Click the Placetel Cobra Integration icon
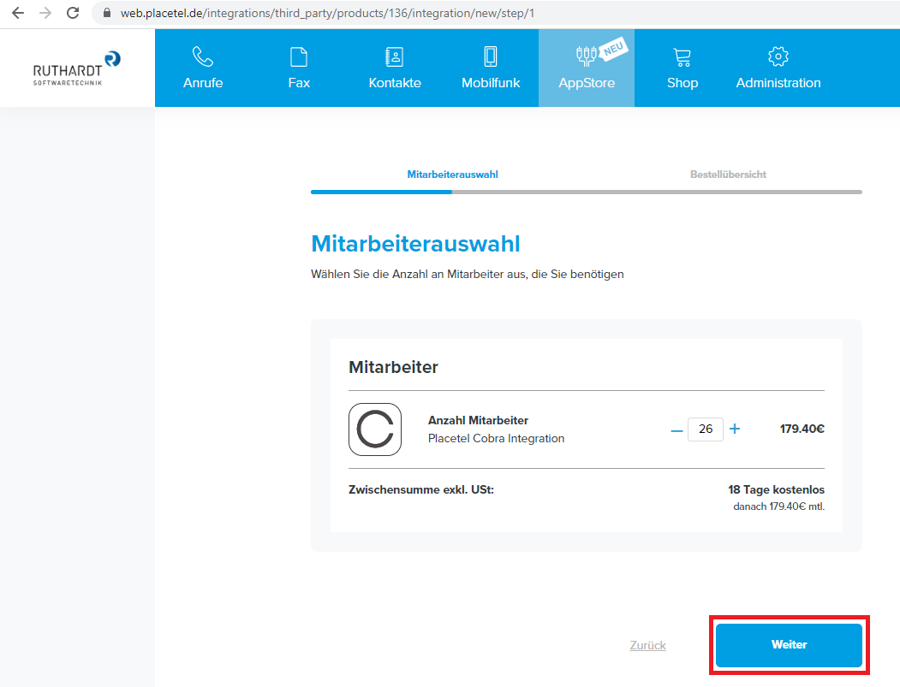Viewport: 900px width, 687px height. (x=375, y=429)
